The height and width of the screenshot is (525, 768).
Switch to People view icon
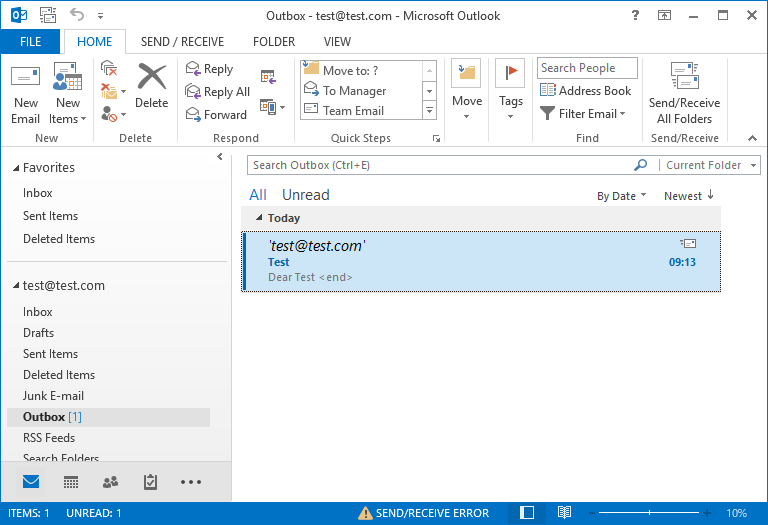click(110, 482)
